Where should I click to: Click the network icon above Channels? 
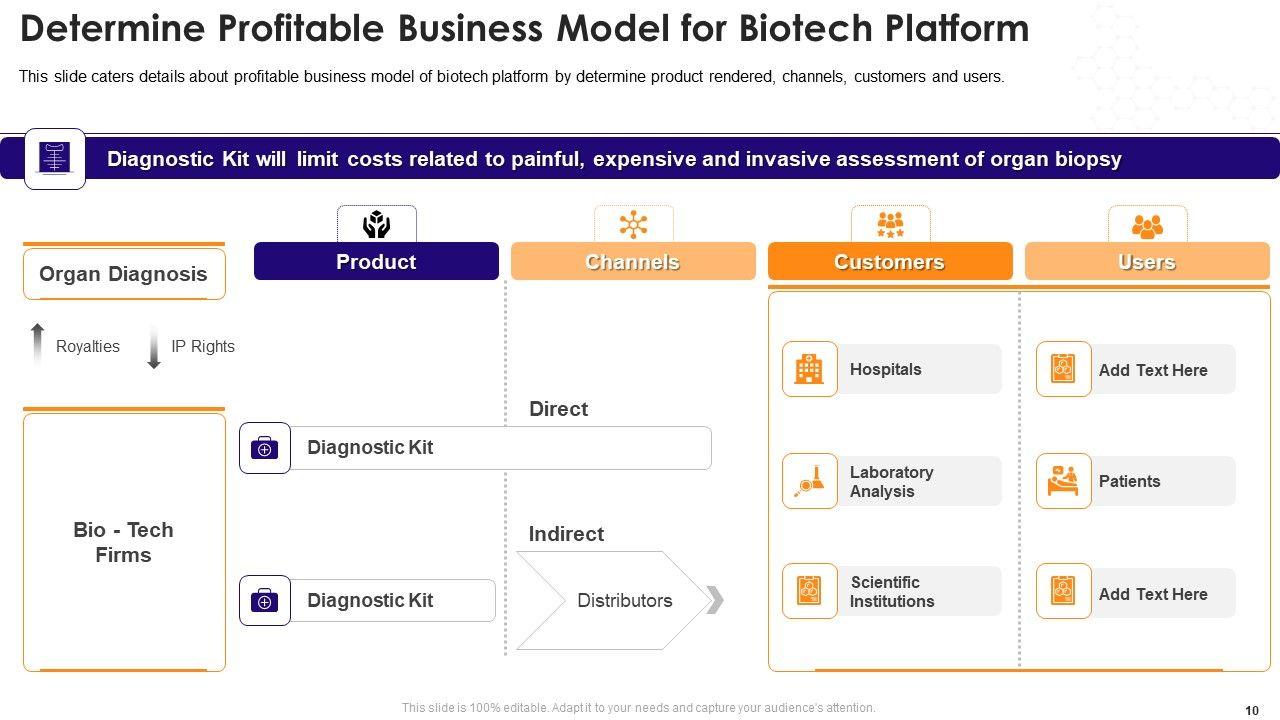coord(633,224)
